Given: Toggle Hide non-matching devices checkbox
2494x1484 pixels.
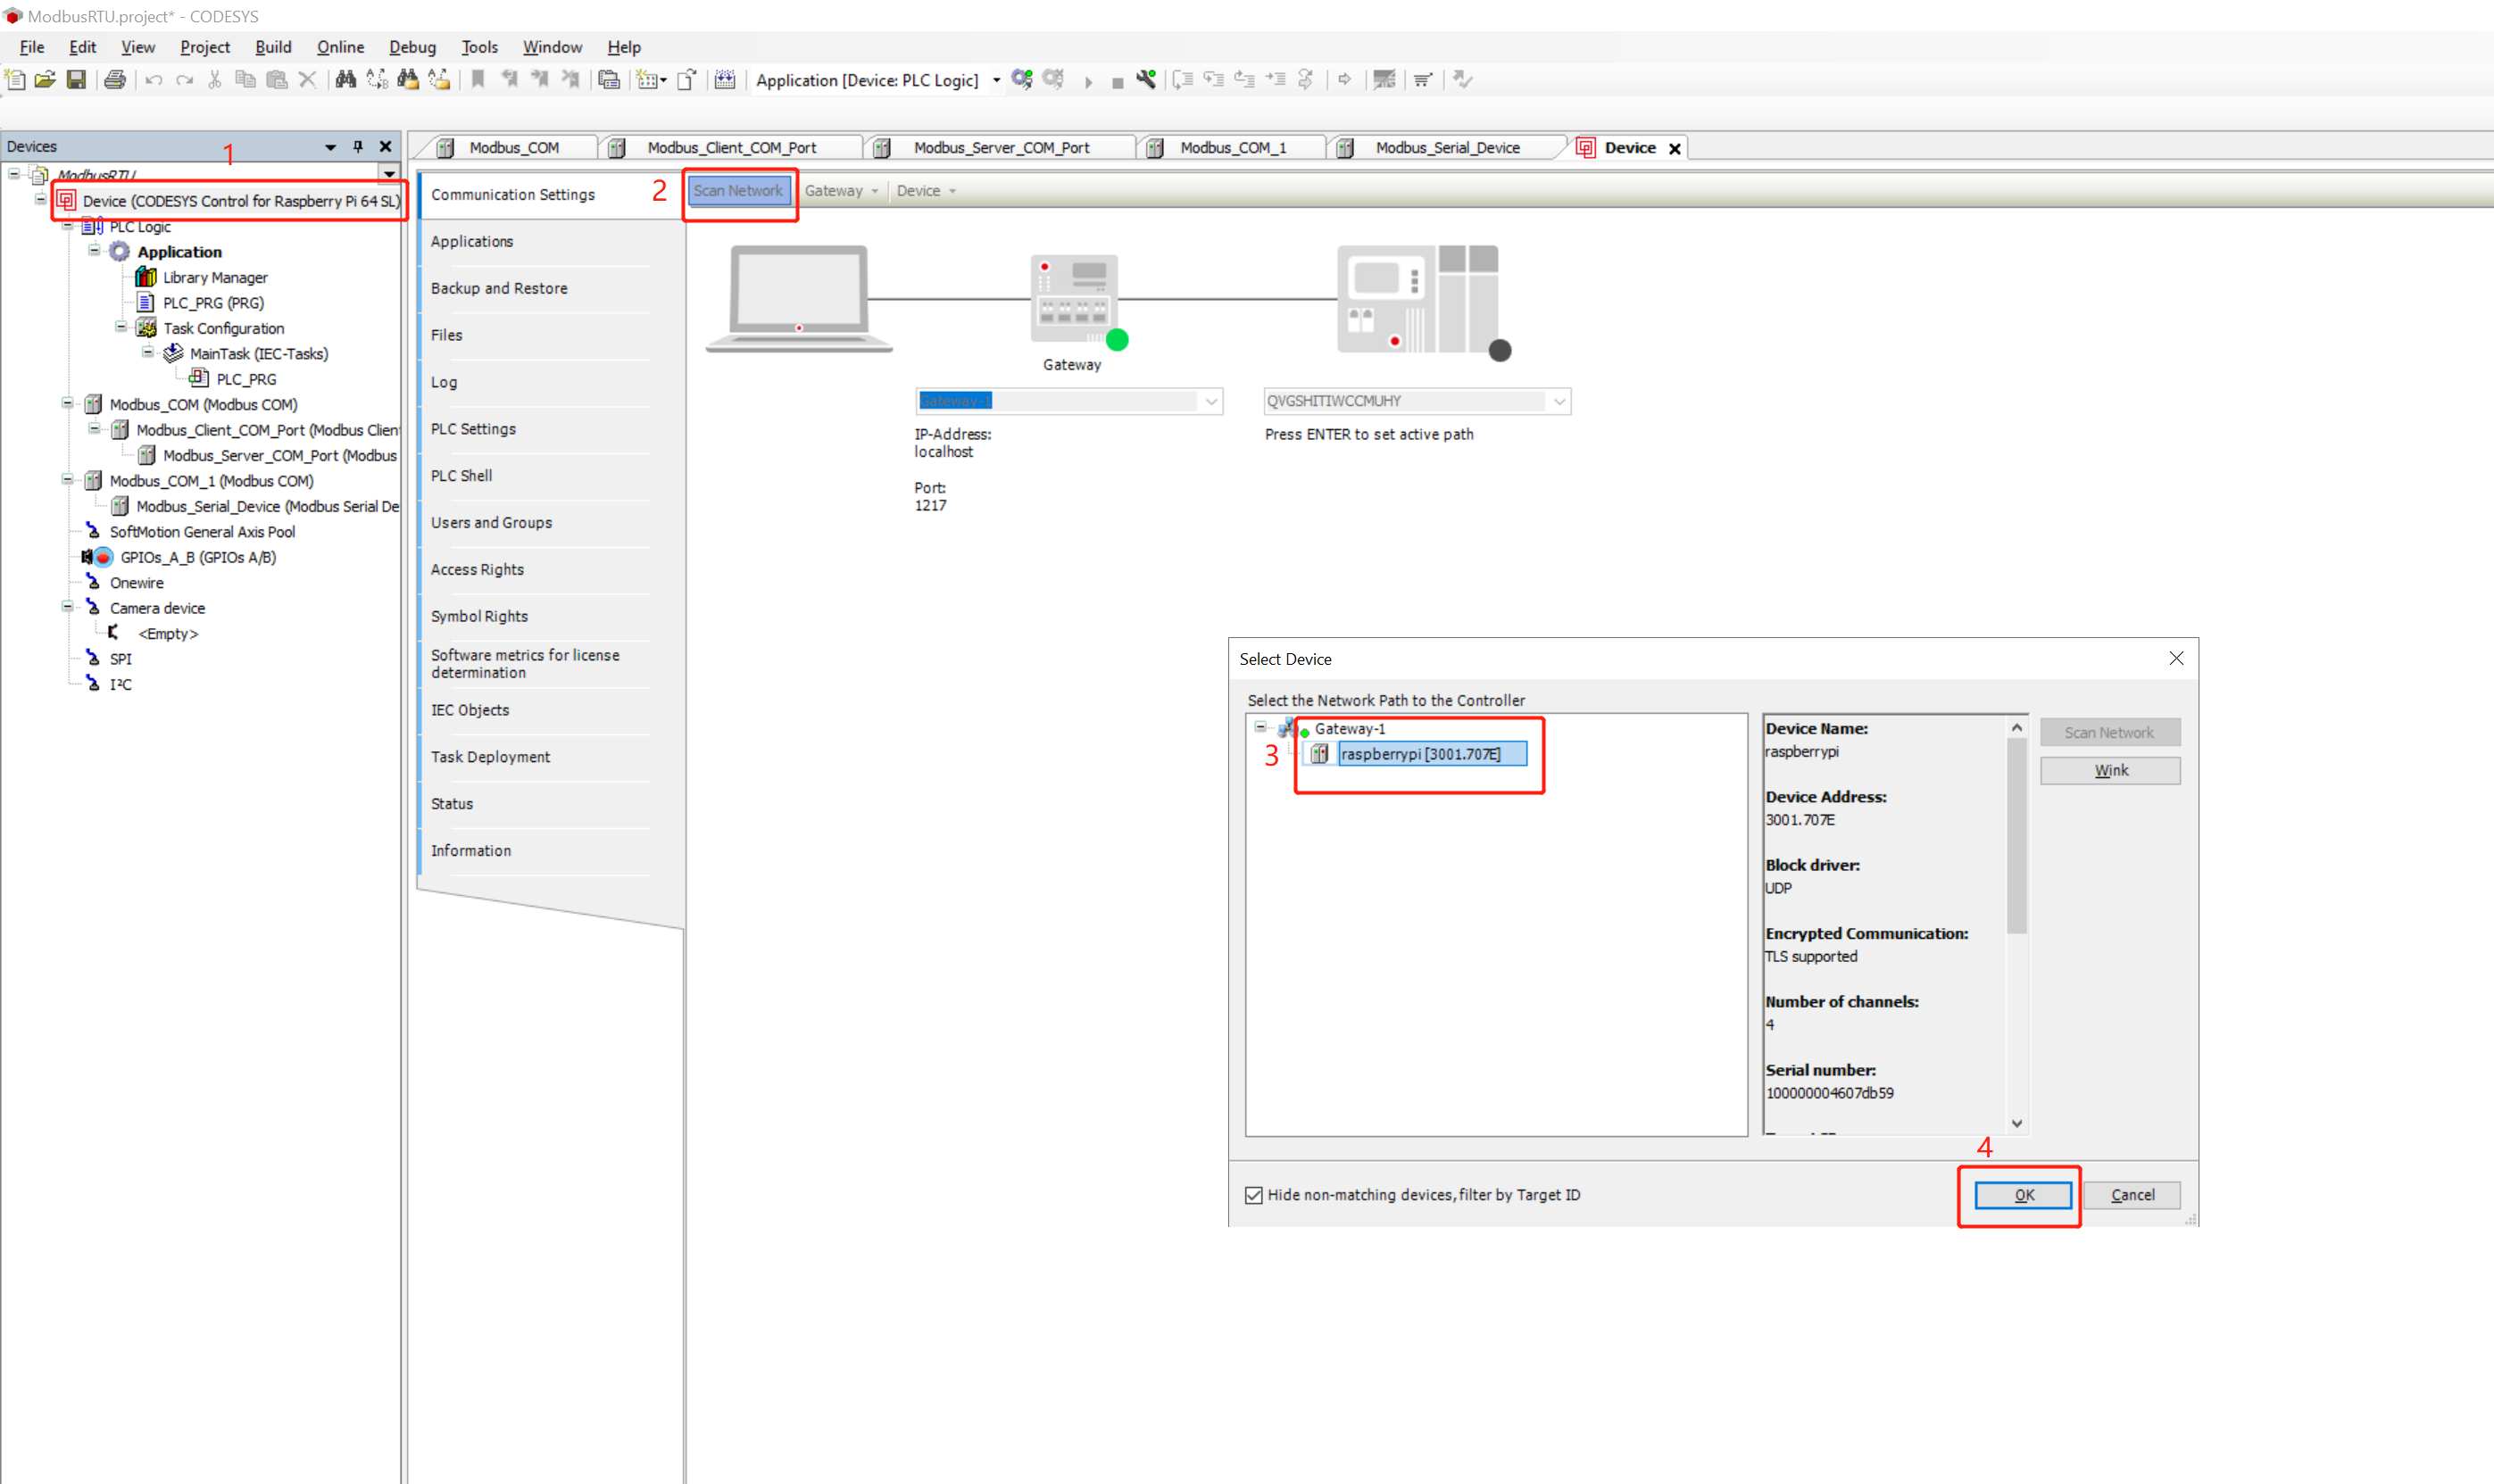Looking at the screenshot, I should point(1254,1195).
